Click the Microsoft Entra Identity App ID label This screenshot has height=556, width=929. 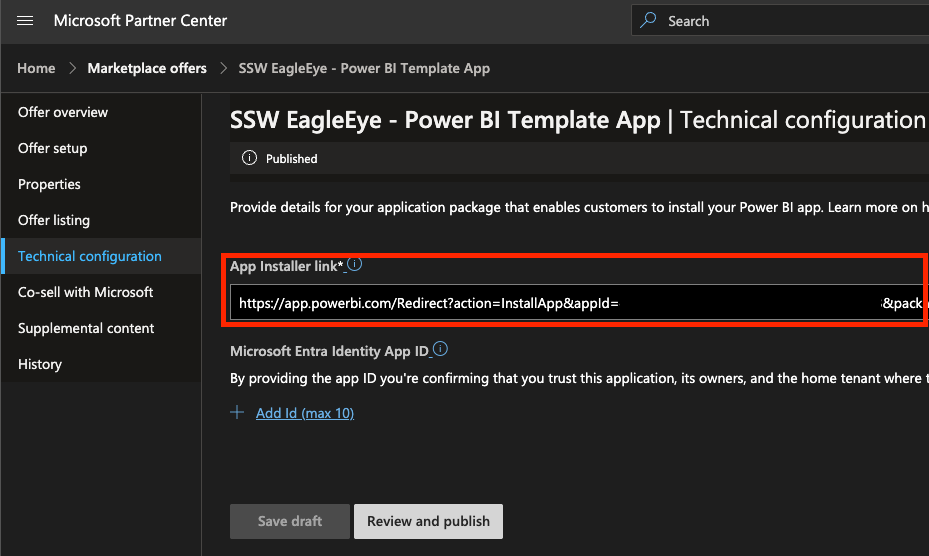tap(329, 351)
